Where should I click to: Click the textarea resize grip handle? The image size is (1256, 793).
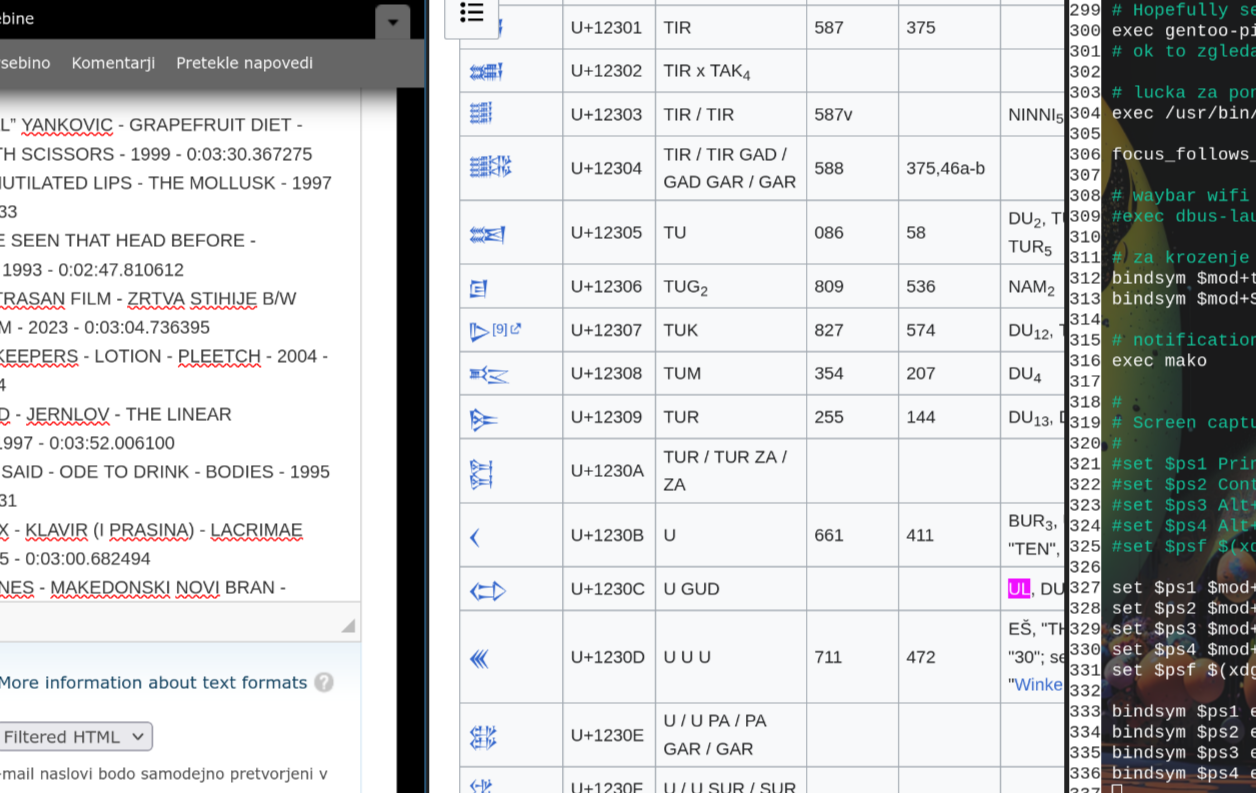(348, 626)
